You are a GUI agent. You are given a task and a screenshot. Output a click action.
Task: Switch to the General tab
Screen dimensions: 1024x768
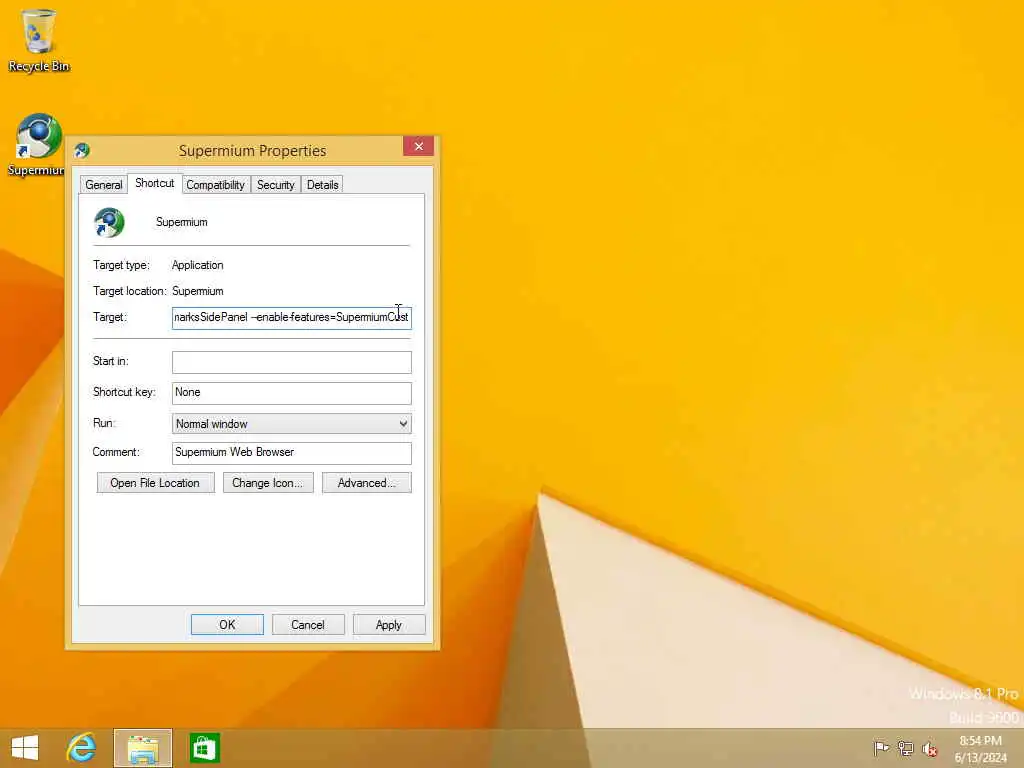click(x=104, y=185)
